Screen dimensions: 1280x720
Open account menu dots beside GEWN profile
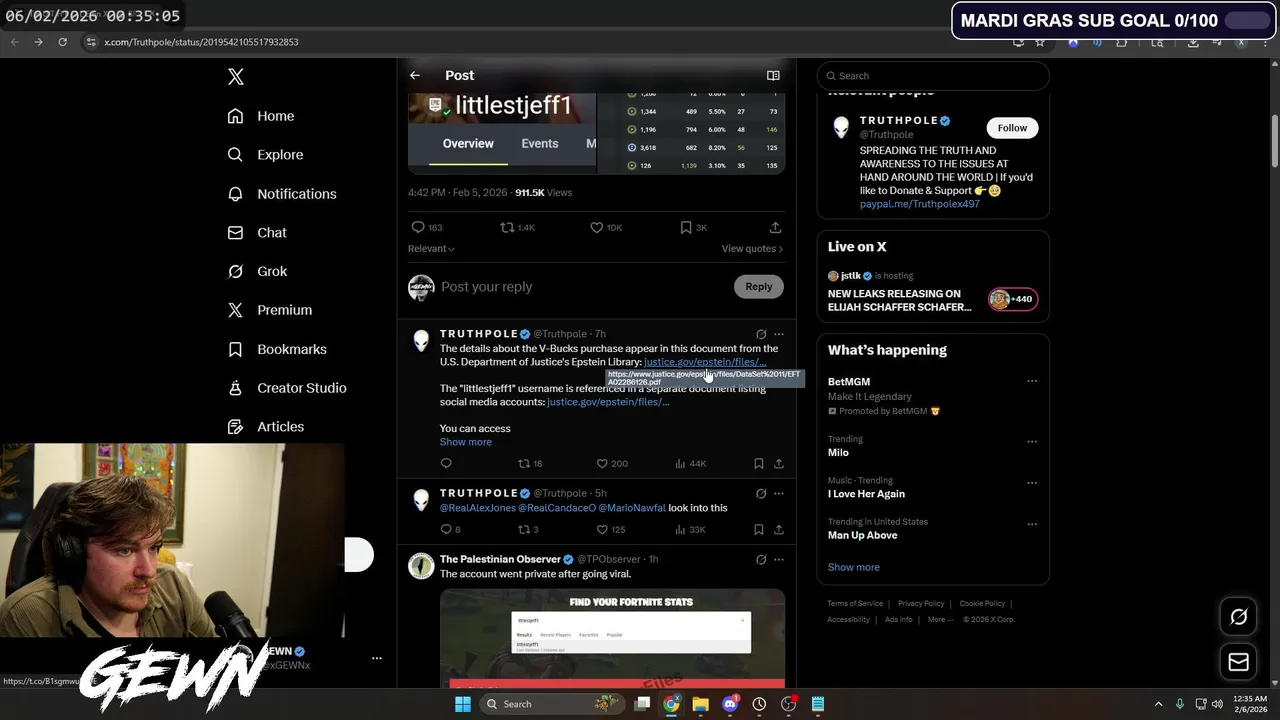(x=377, y=658)
